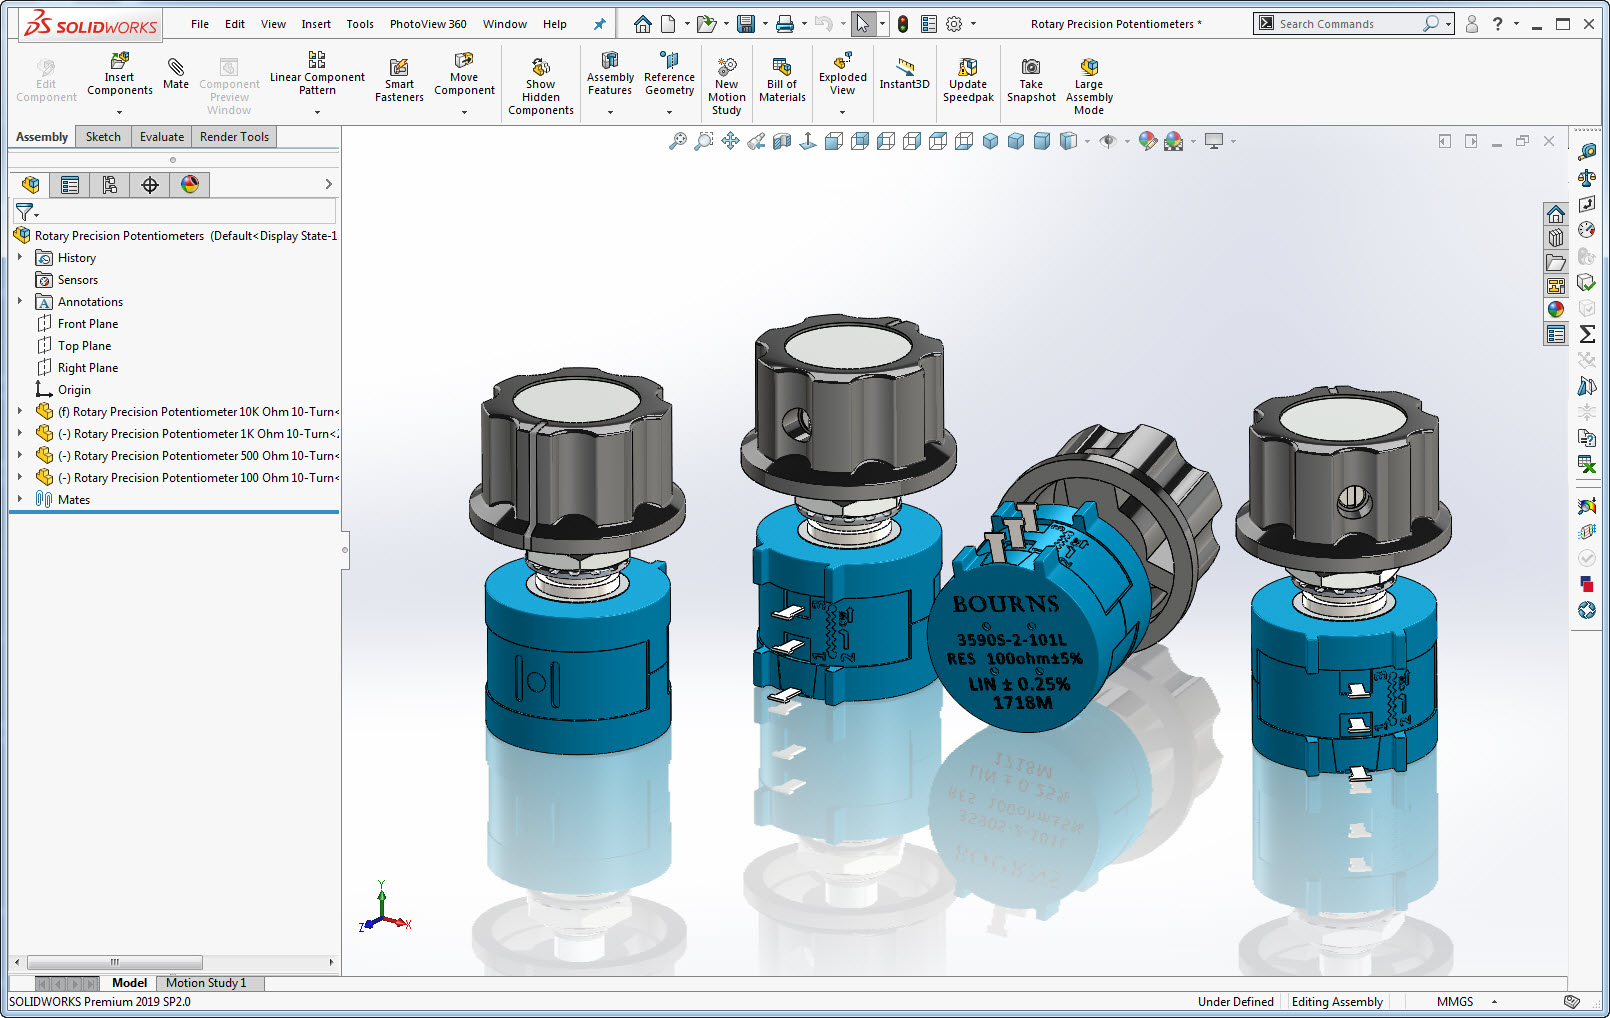This screenshot has width=1610, height=1018.
Task: Open the Tools menu
Action: point(360,24)
